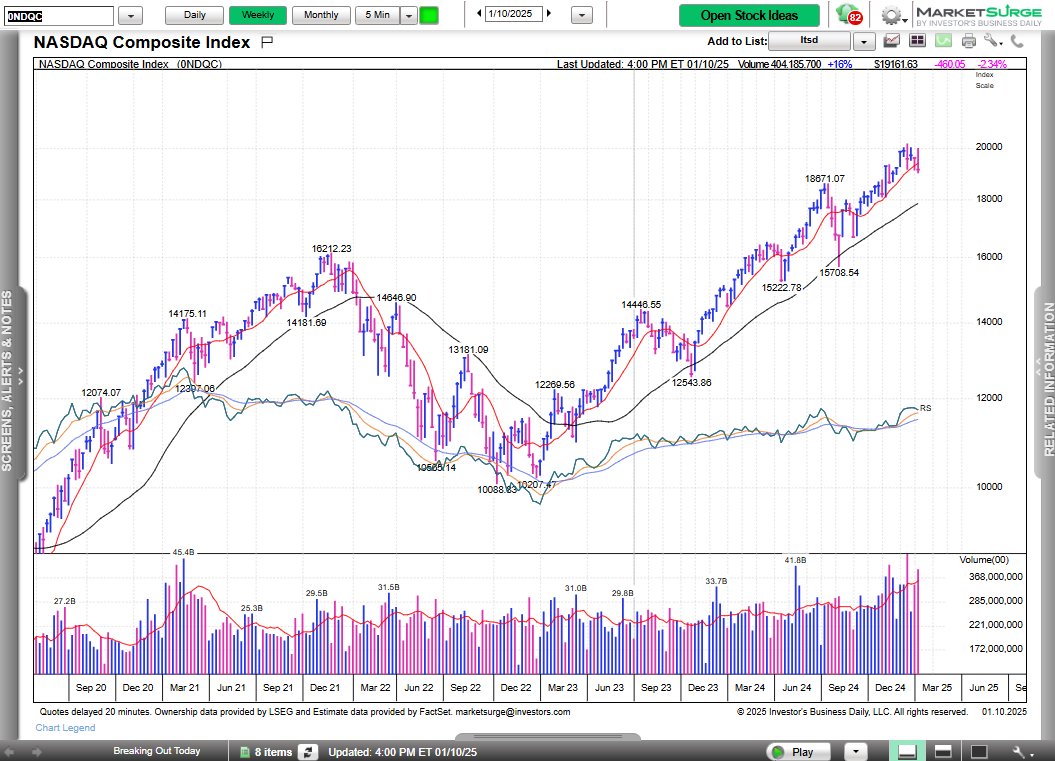Click the RS line label
Viewport: 1055px width, 761px height.
[x=926, y=408]
